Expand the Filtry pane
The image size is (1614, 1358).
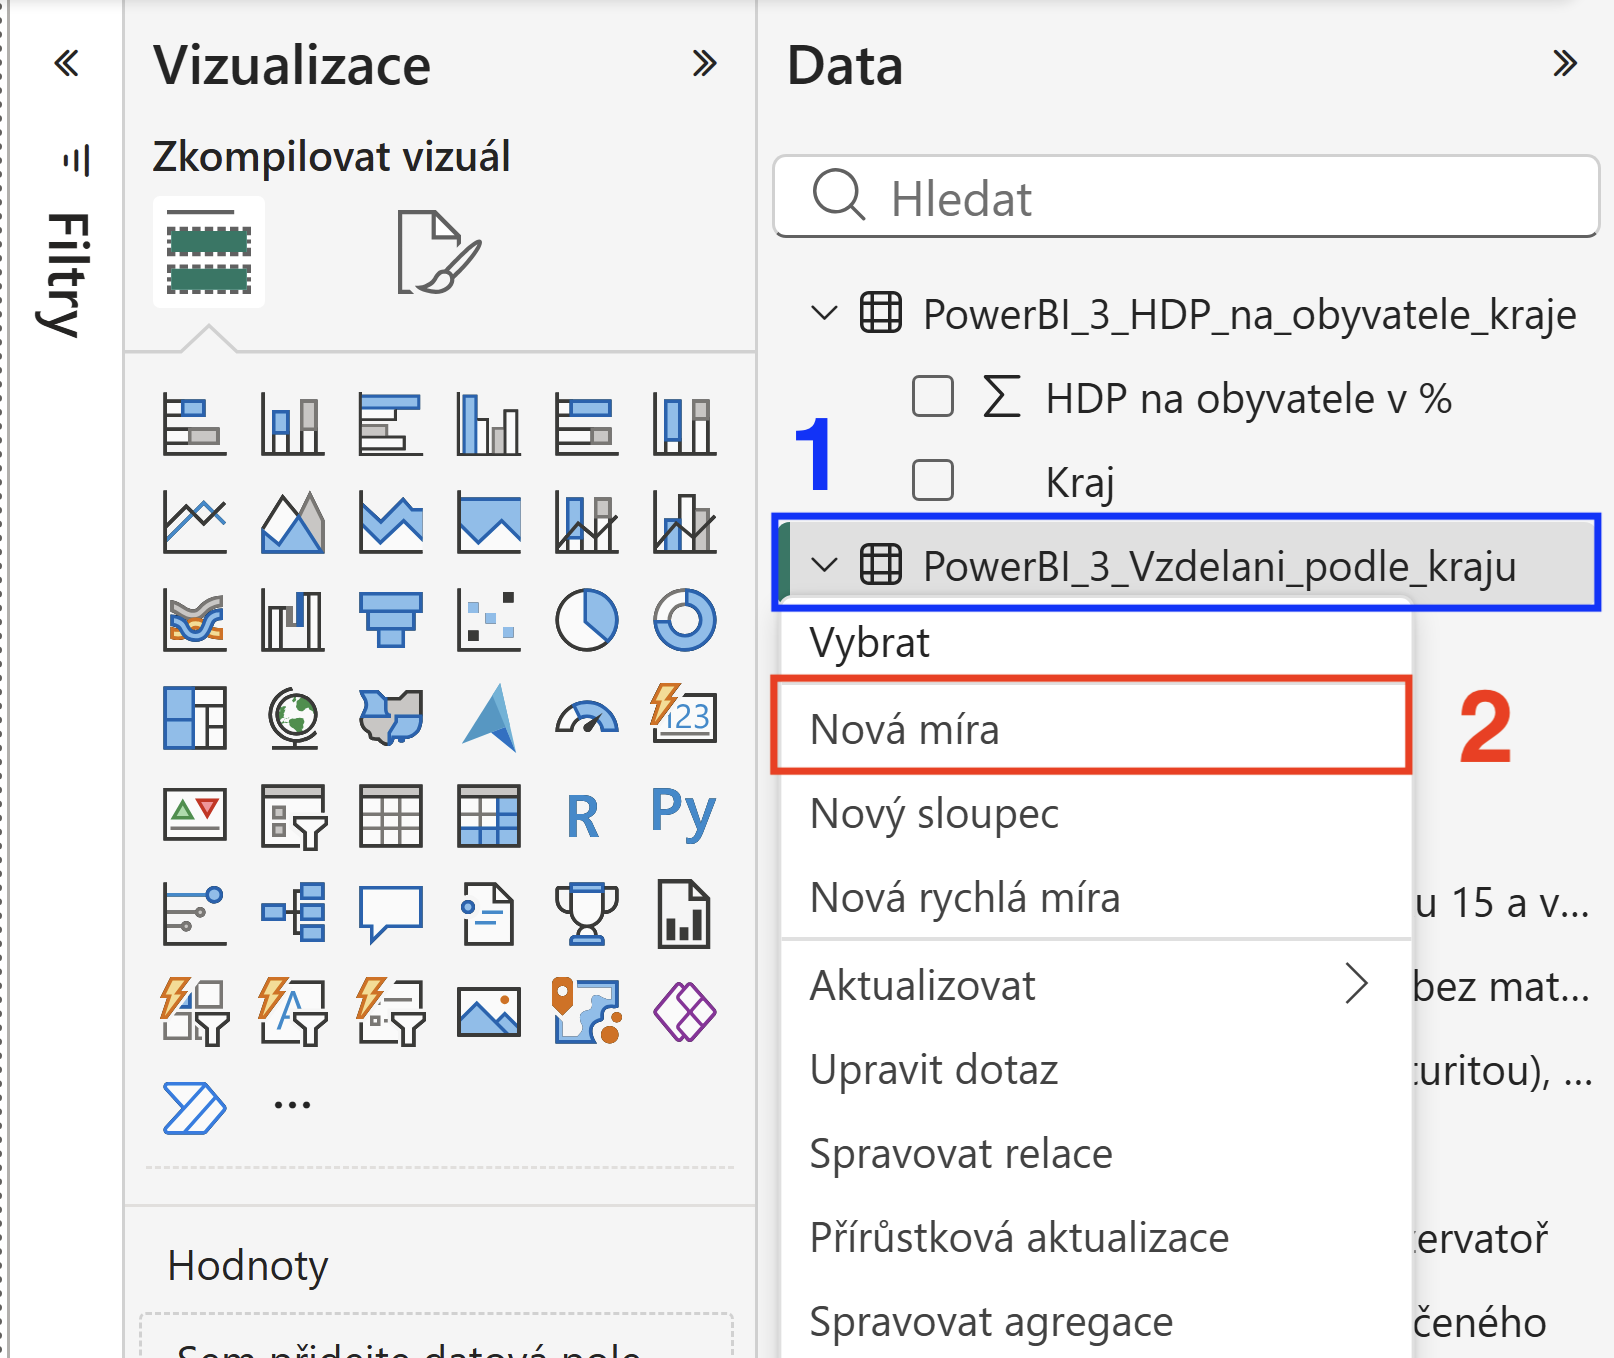[66, 64]
